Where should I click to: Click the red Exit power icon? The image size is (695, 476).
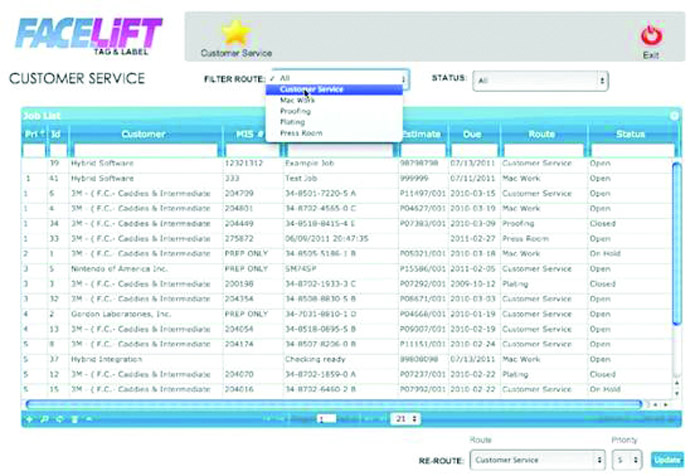(x=651, y=35)
